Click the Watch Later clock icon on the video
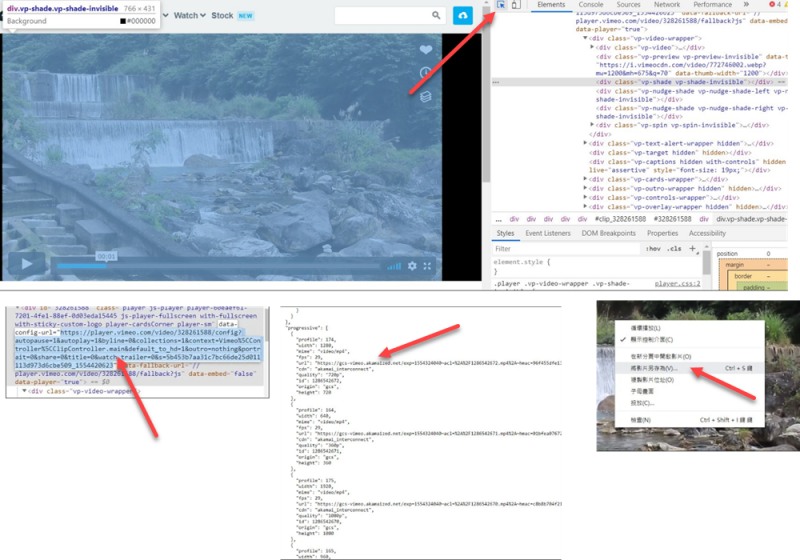The image size is (800, 560). click(426, 72)
